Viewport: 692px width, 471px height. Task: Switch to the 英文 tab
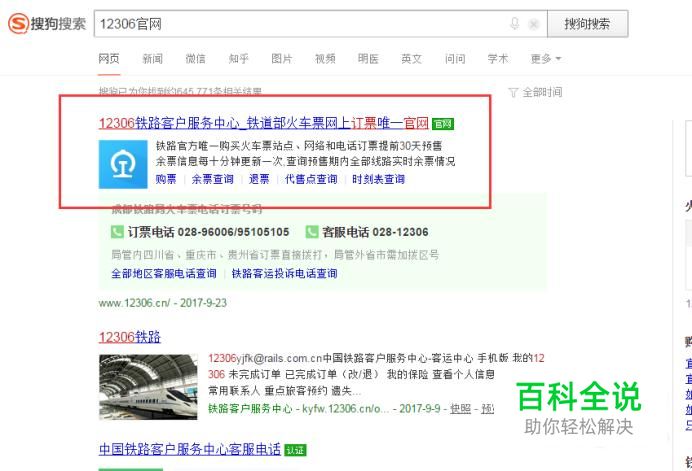[x=411, y=59]
